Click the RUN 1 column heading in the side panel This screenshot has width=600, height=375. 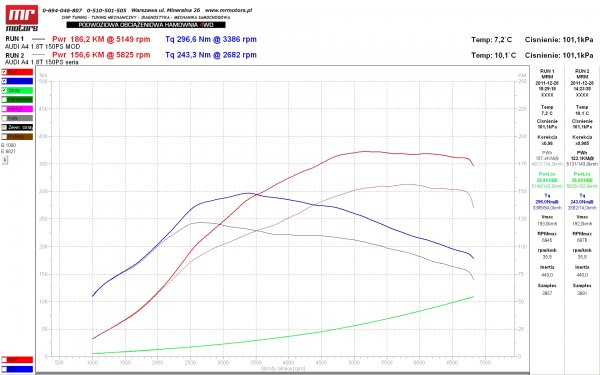tap(547, 71)
